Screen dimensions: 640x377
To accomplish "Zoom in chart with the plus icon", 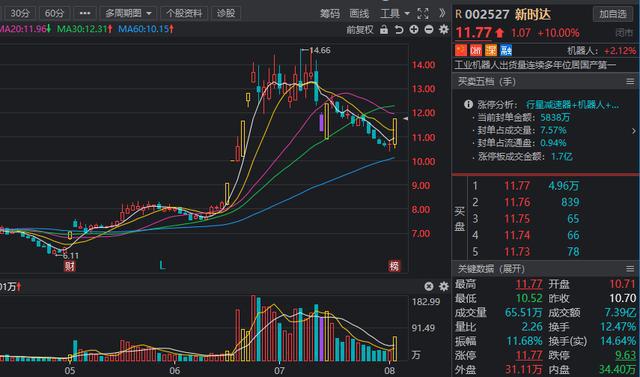I will [414, 29].
